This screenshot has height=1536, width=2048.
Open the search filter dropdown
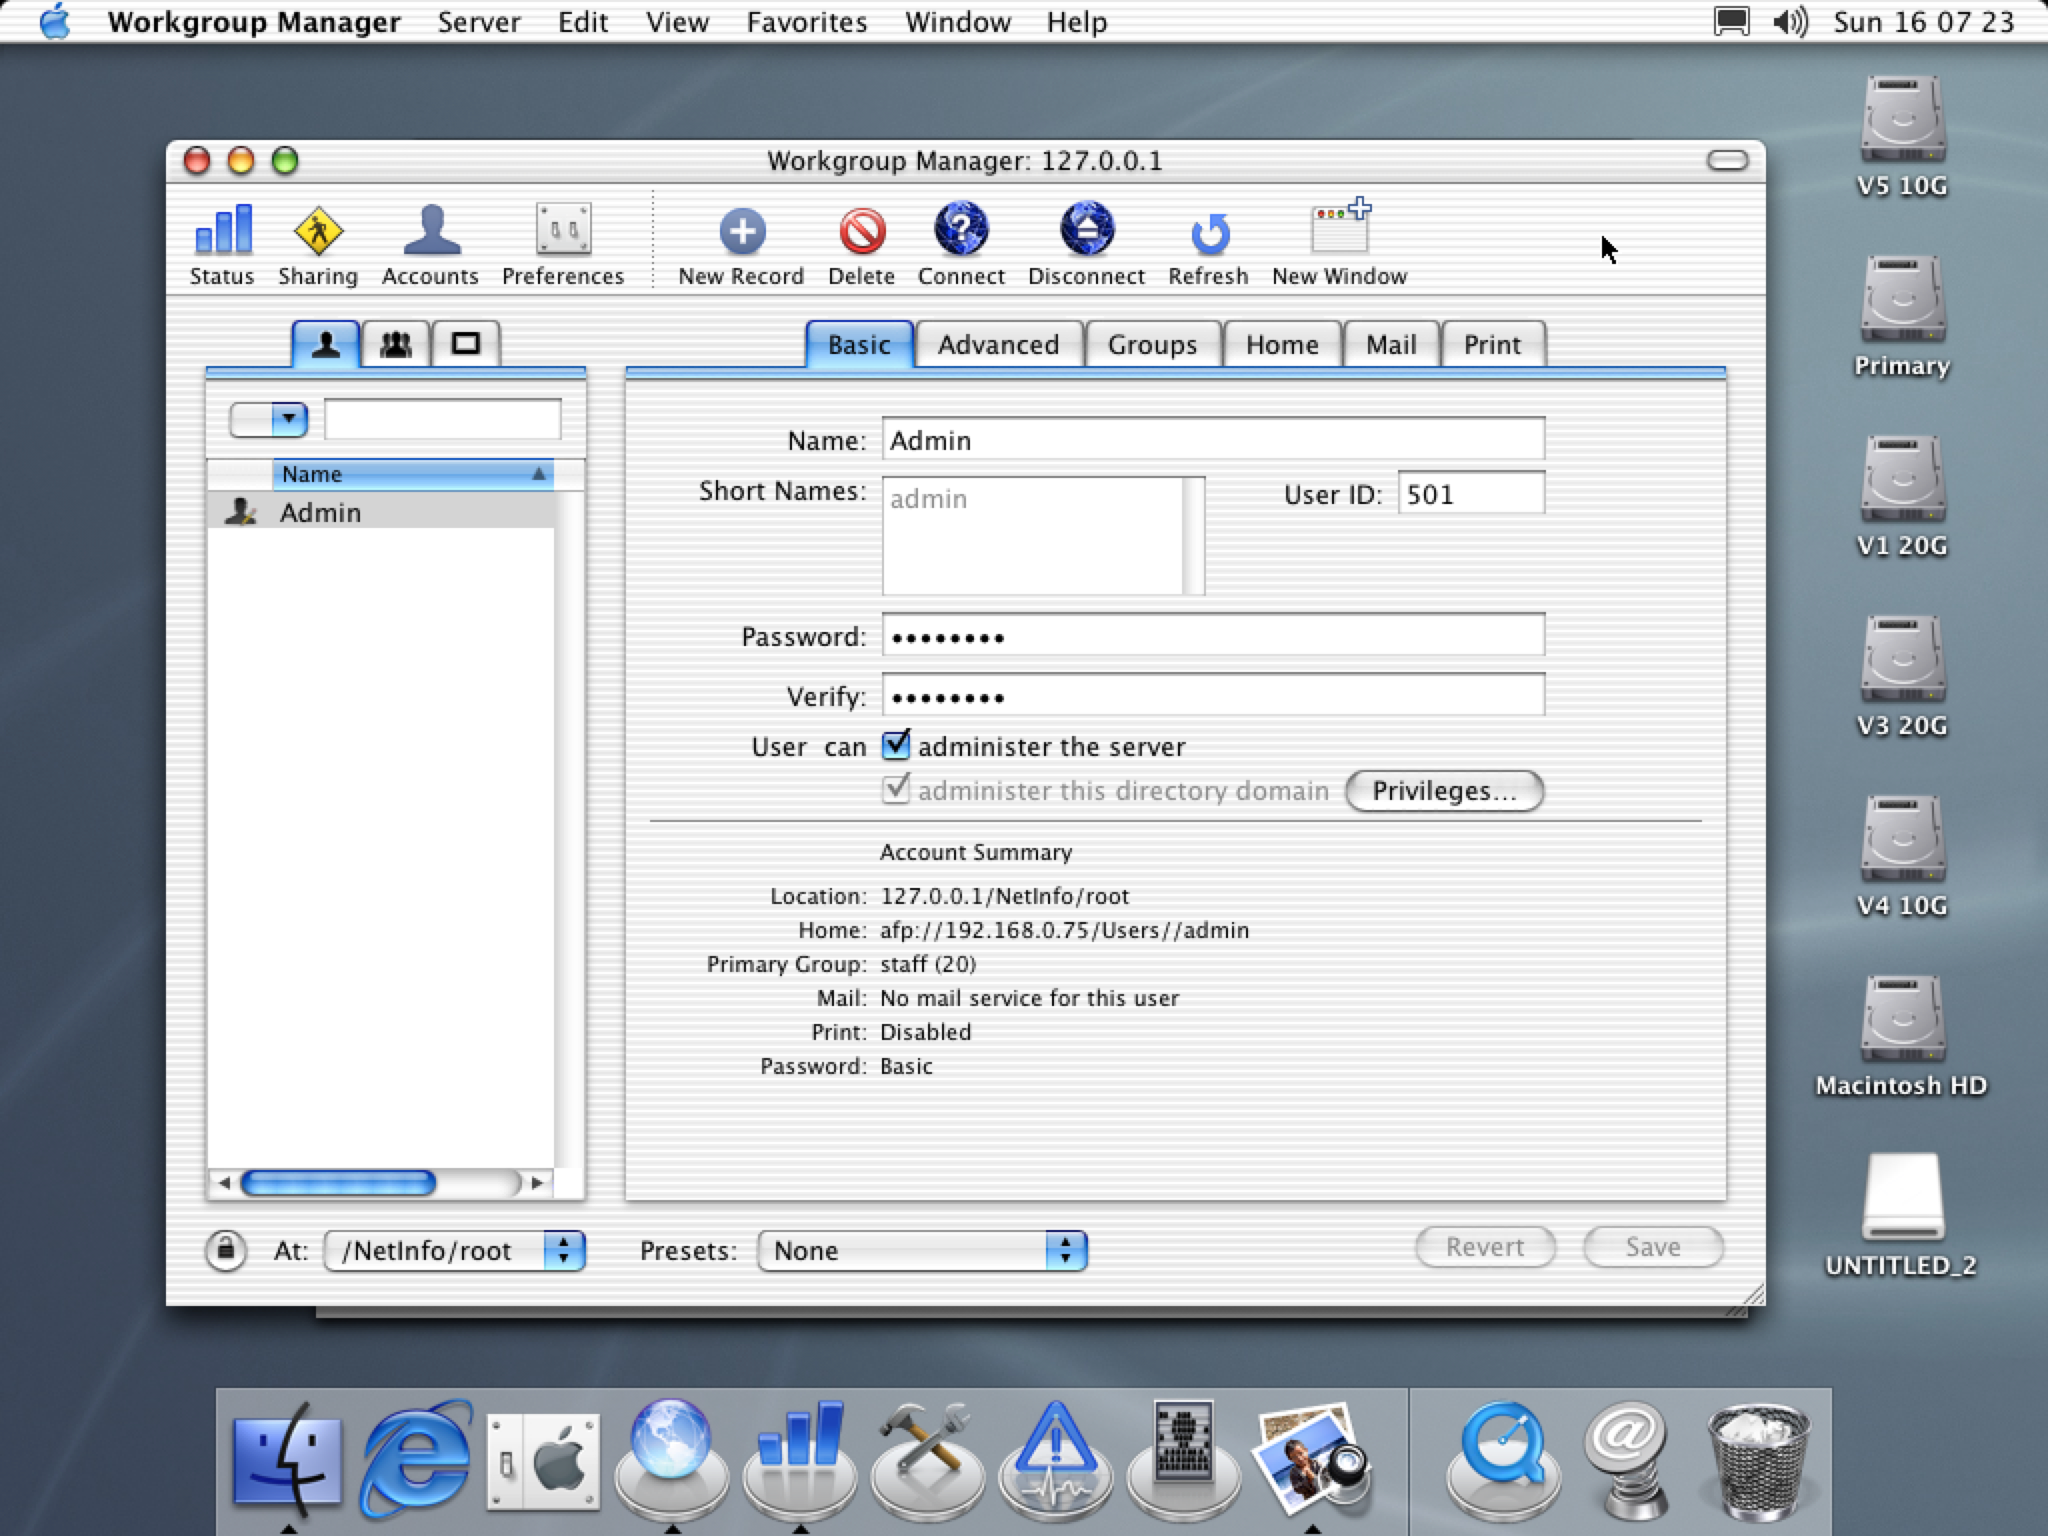tap(269, 419)
